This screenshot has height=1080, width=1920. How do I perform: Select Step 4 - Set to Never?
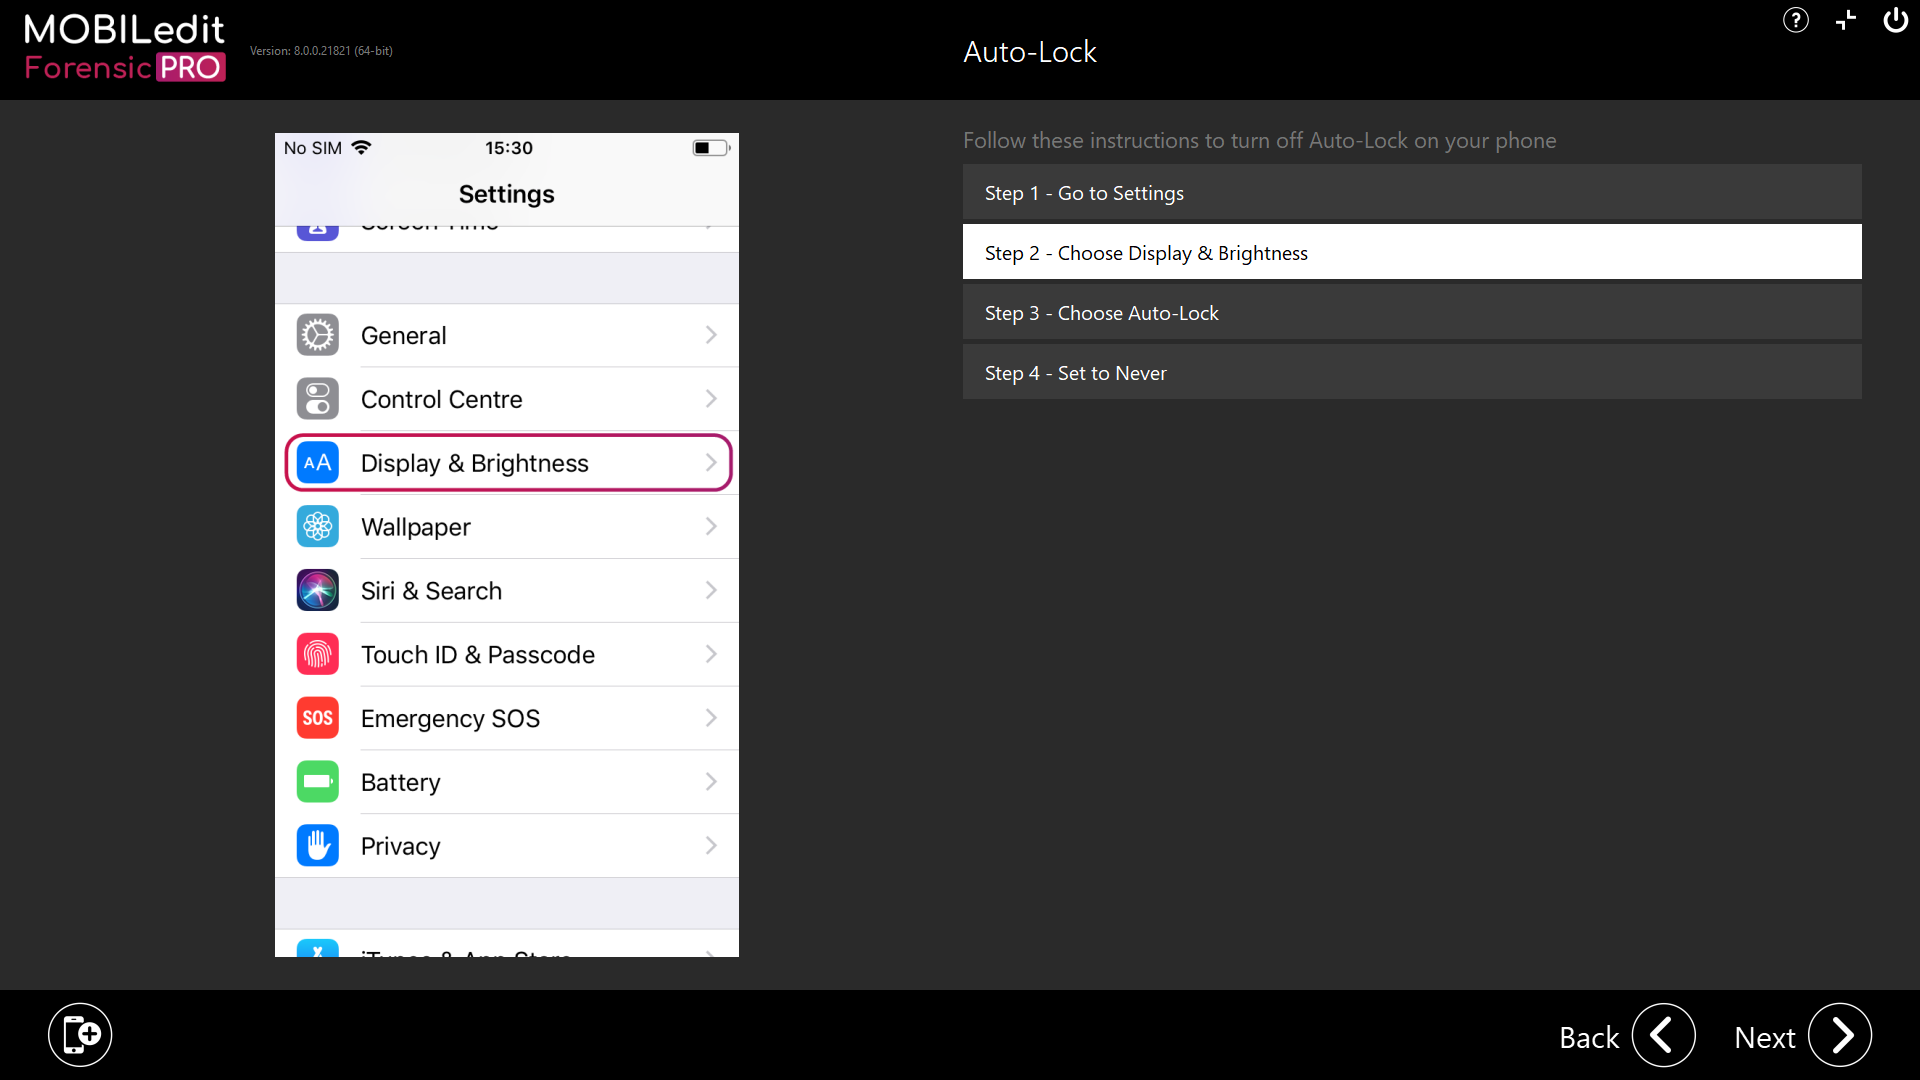1411,373
